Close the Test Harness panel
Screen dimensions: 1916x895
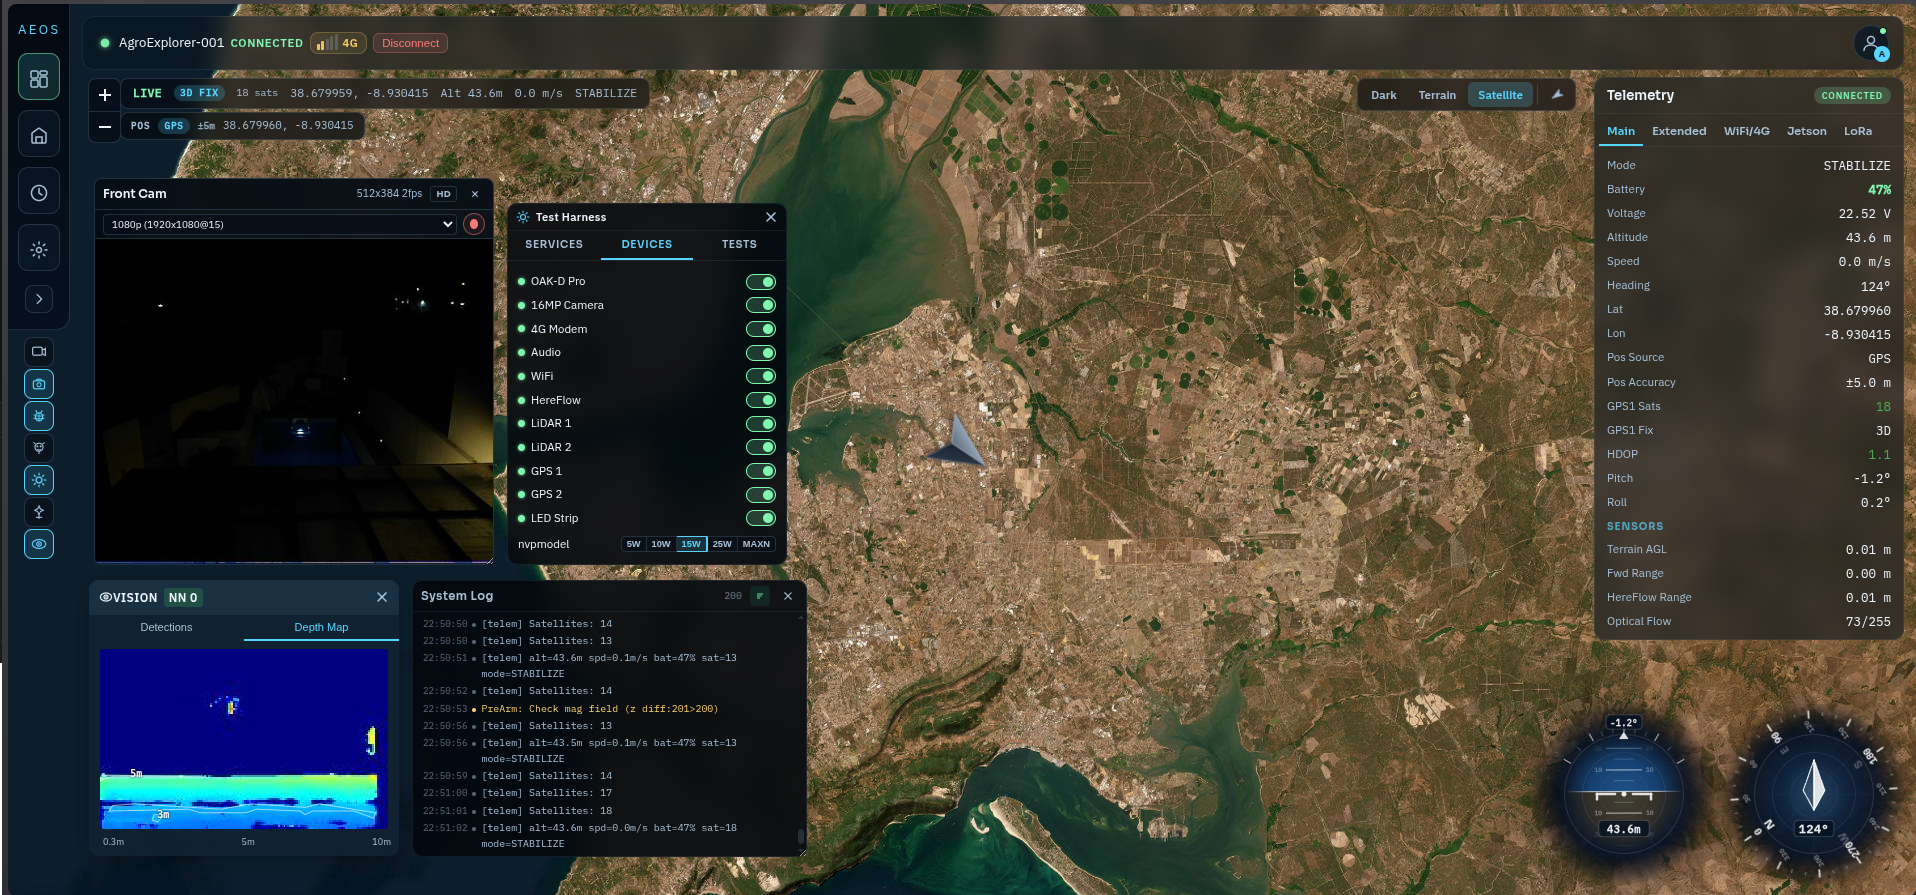pyautogui.click(x=771, y=217)
